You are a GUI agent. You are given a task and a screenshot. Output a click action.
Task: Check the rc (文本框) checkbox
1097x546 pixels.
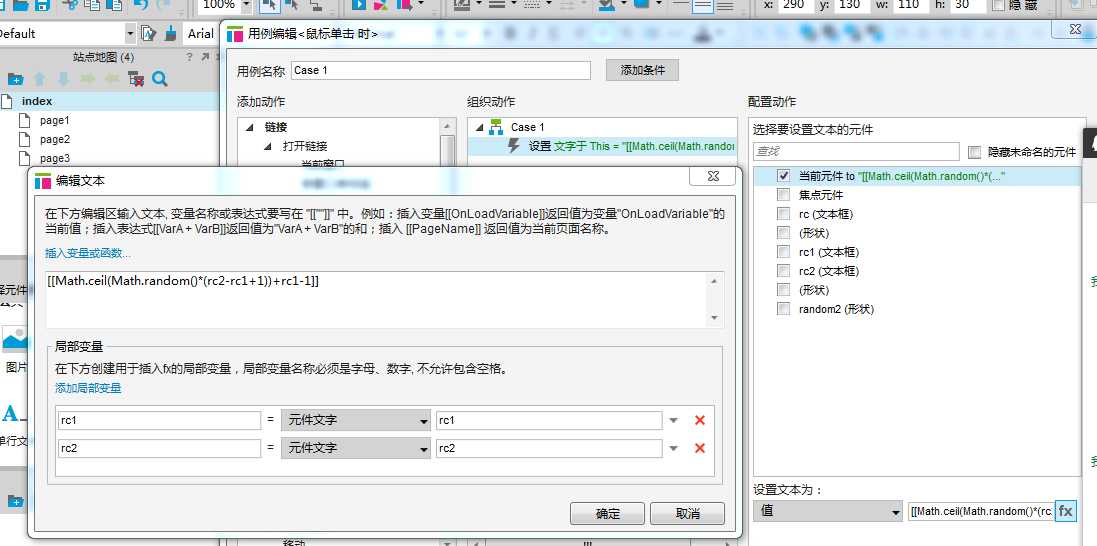point(784,214)
